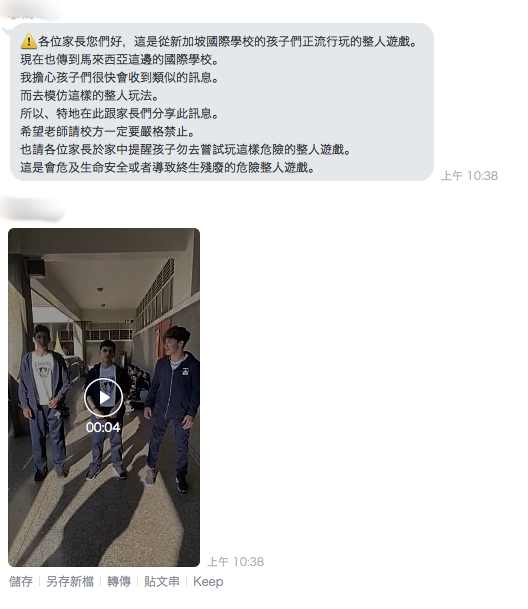The width and height of the screenshot is (528, 609).
Task: Click the blurred sender name above the video
Action: click(x=33, y=209)
